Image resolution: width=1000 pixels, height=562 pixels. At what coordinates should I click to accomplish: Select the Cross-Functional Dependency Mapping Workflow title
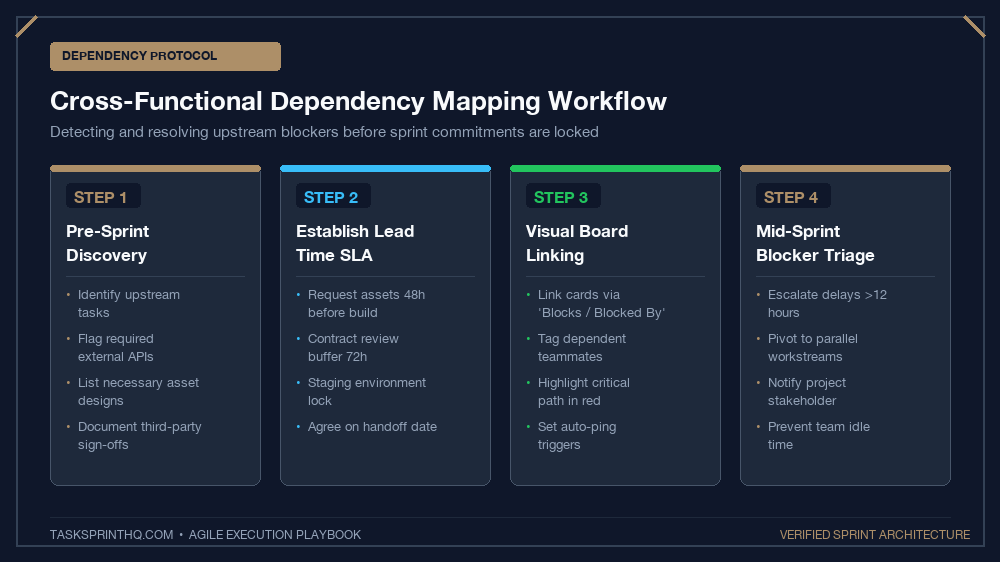(x=358, y=101)
